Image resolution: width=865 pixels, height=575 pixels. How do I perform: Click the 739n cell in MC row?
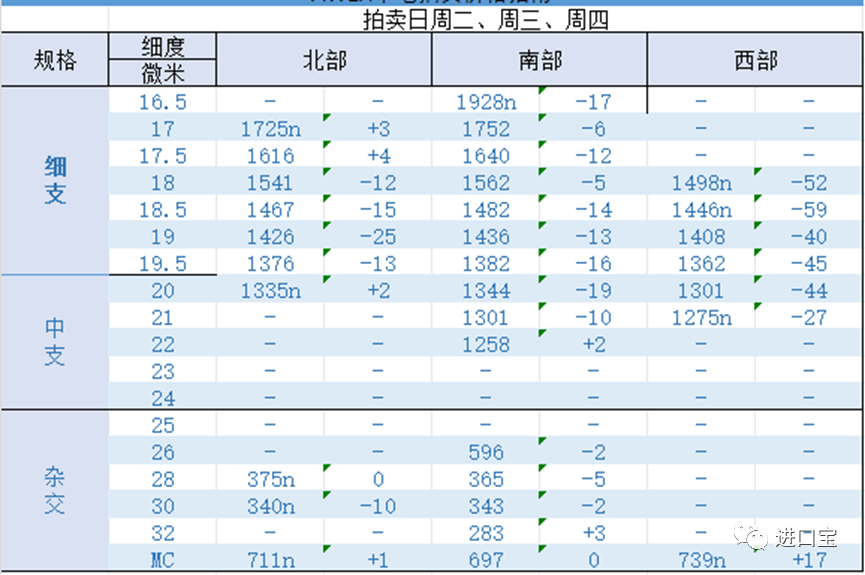[x=701, y=560]
